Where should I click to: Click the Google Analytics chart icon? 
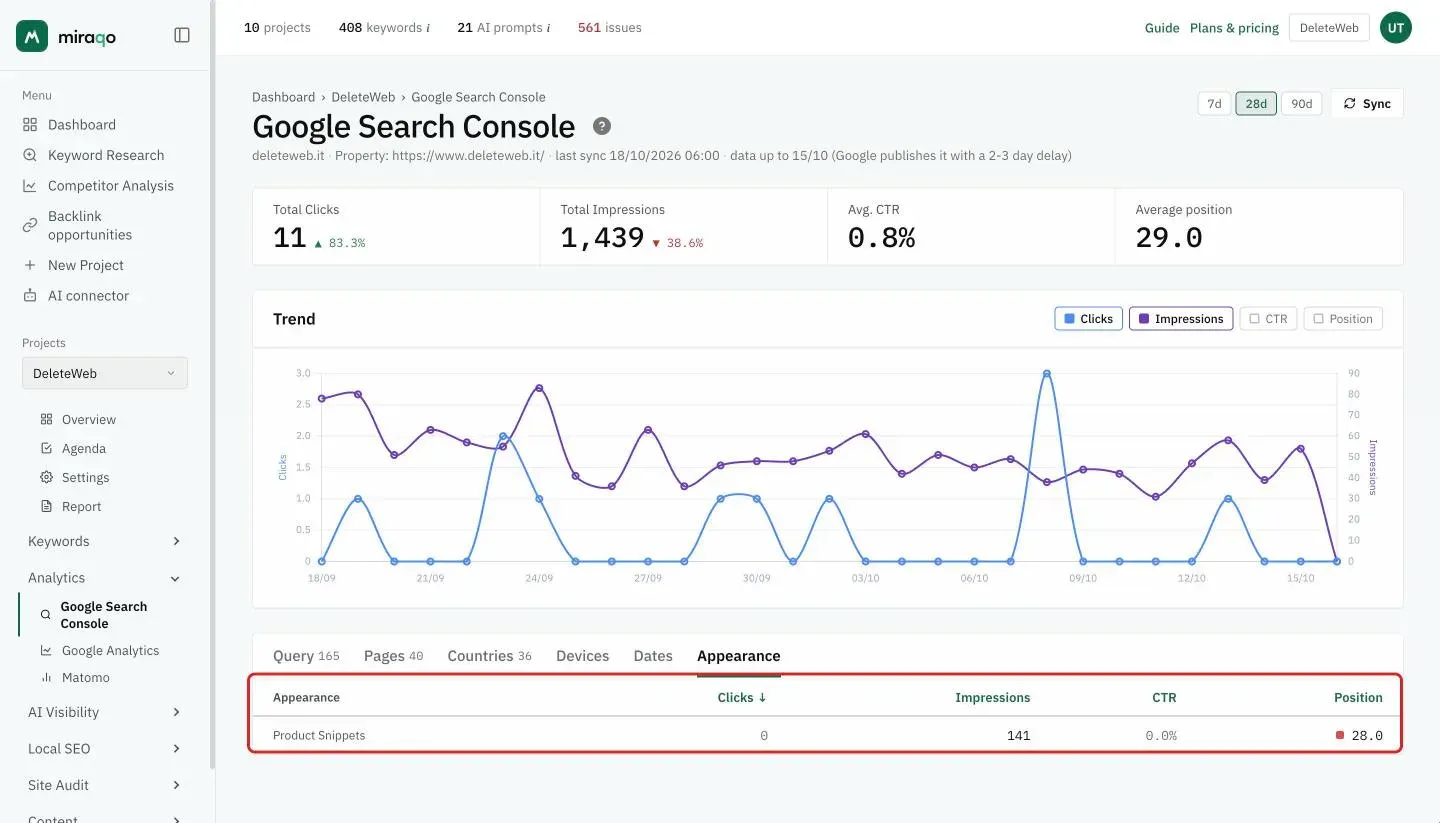click(x=46, y=650)
